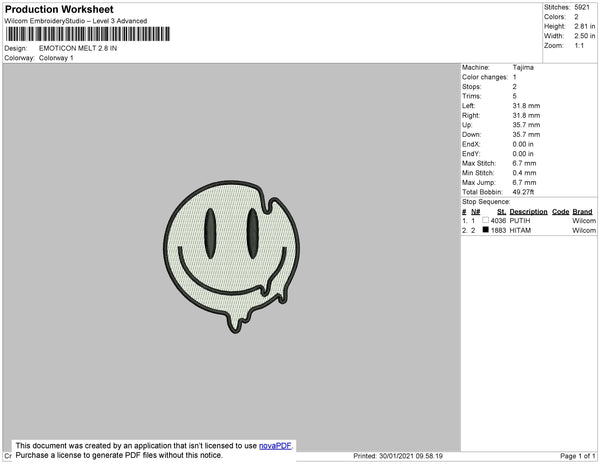The height and width of the screenshot is (464, 600).
Task: Click the white PUTIH color swatch
Action: coord(485,221)
